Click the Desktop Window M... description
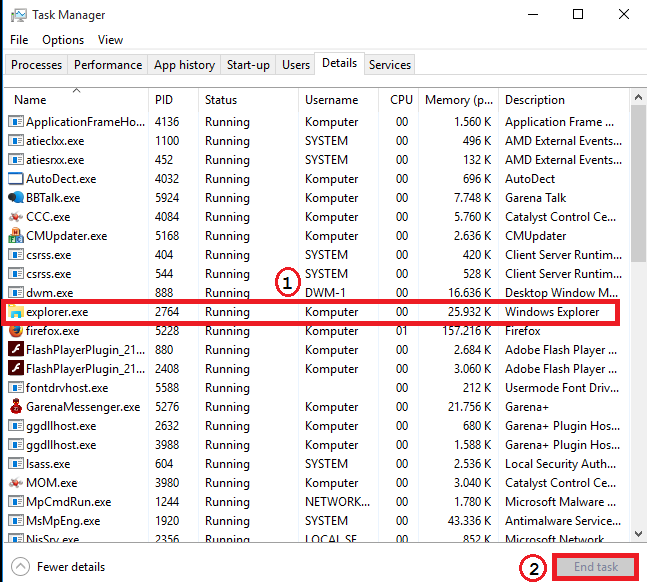This screenshot has width=647, height=582. click(x=561, y=293)
